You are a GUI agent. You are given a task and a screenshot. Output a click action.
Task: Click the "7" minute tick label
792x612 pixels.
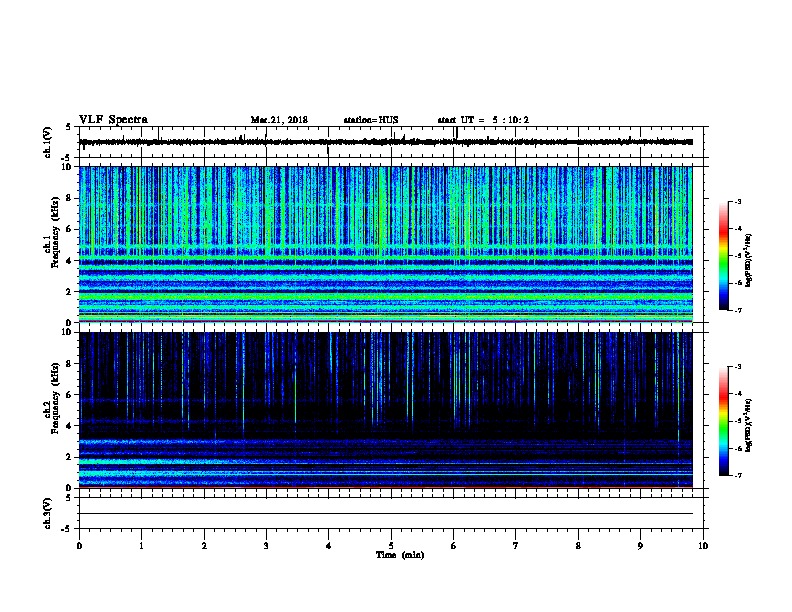tap(516, 546)
